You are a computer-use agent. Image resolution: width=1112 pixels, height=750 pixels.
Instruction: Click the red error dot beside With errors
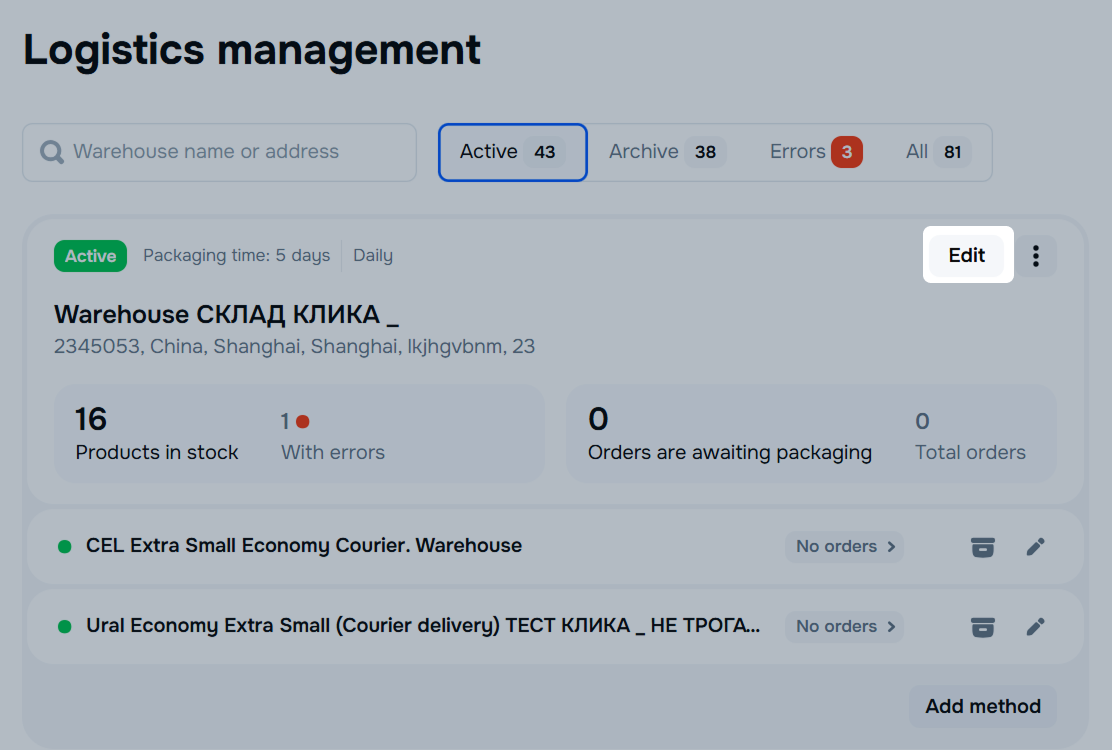pyautogui.click(x=302, y=422)
